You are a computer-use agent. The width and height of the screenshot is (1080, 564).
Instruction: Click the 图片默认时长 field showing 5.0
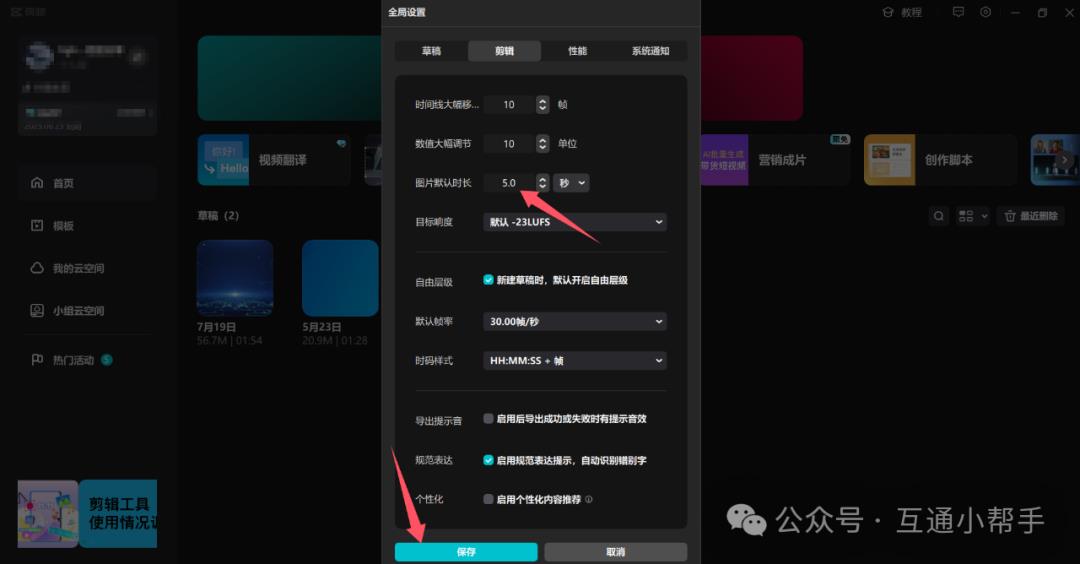509,183
